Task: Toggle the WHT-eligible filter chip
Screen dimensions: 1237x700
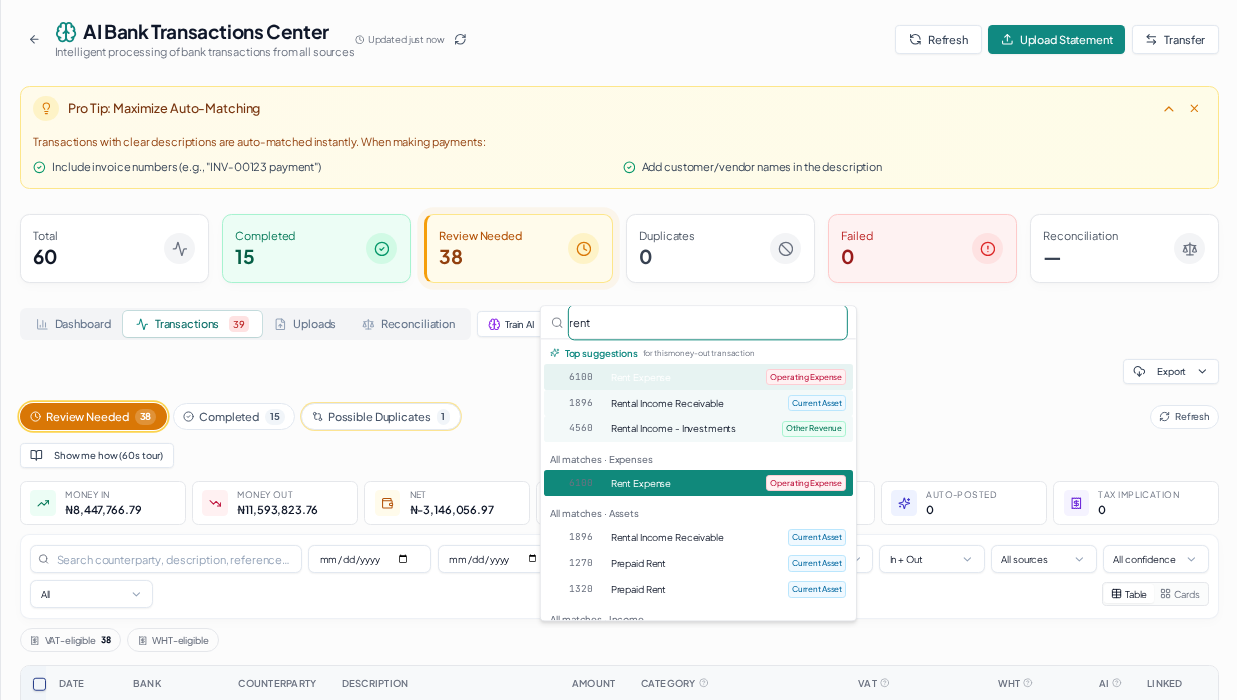Action: click(x=173, y=640)
